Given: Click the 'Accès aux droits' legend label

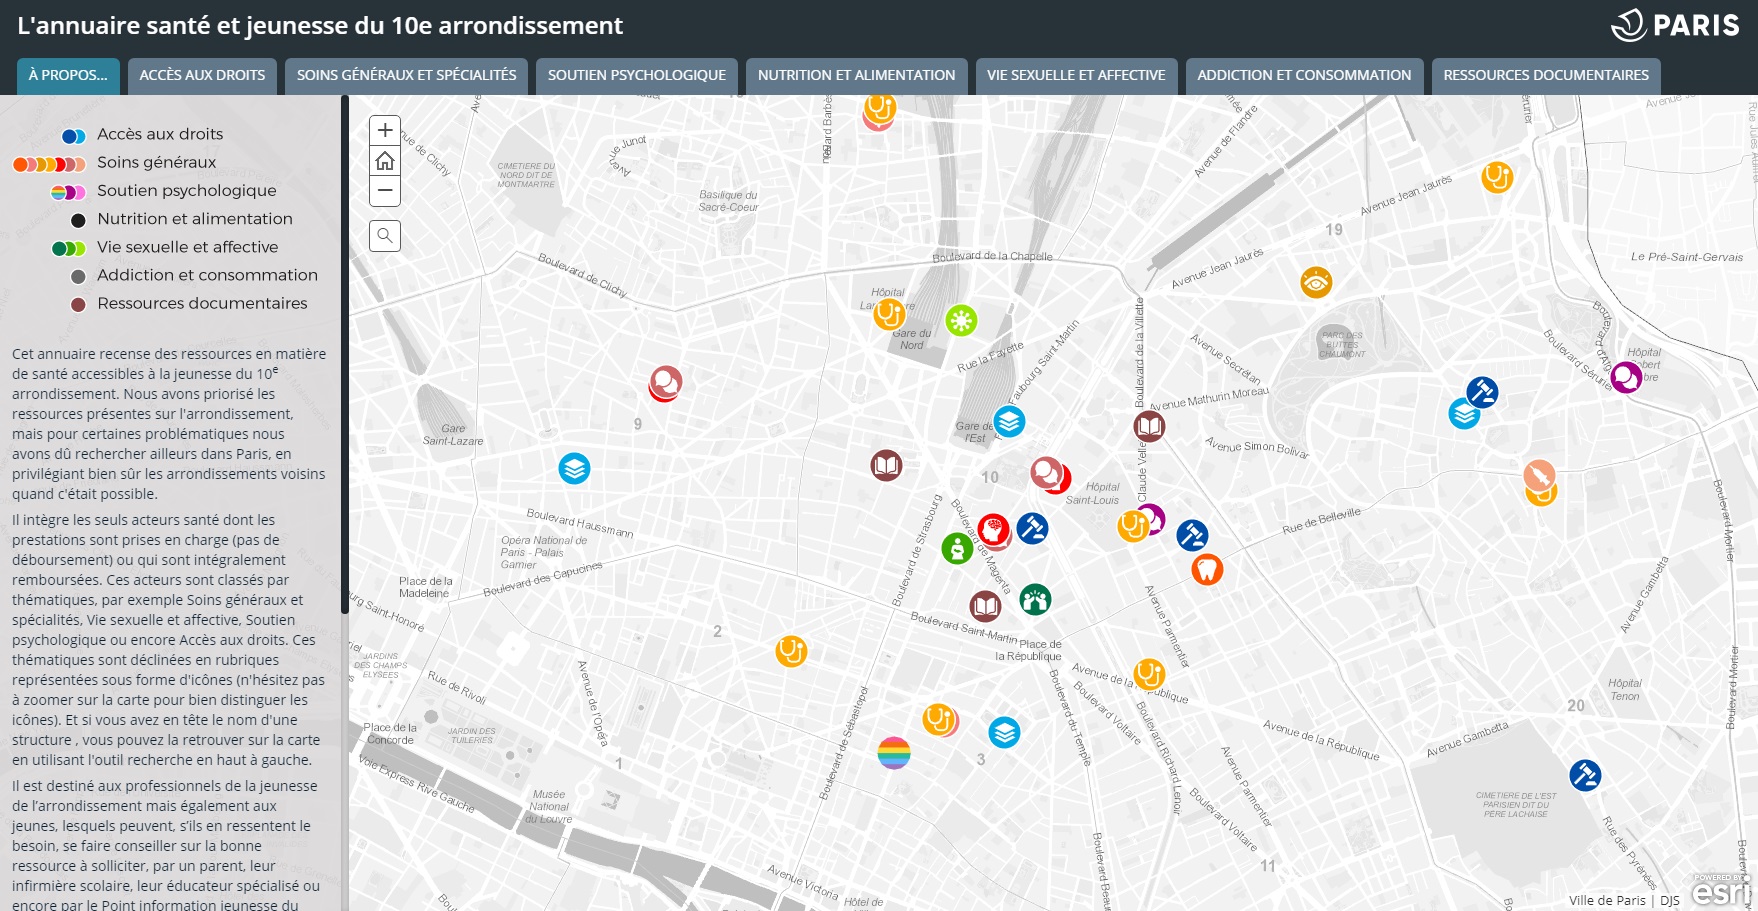Looking at the screenshot, I should click(x=160, y=134).
